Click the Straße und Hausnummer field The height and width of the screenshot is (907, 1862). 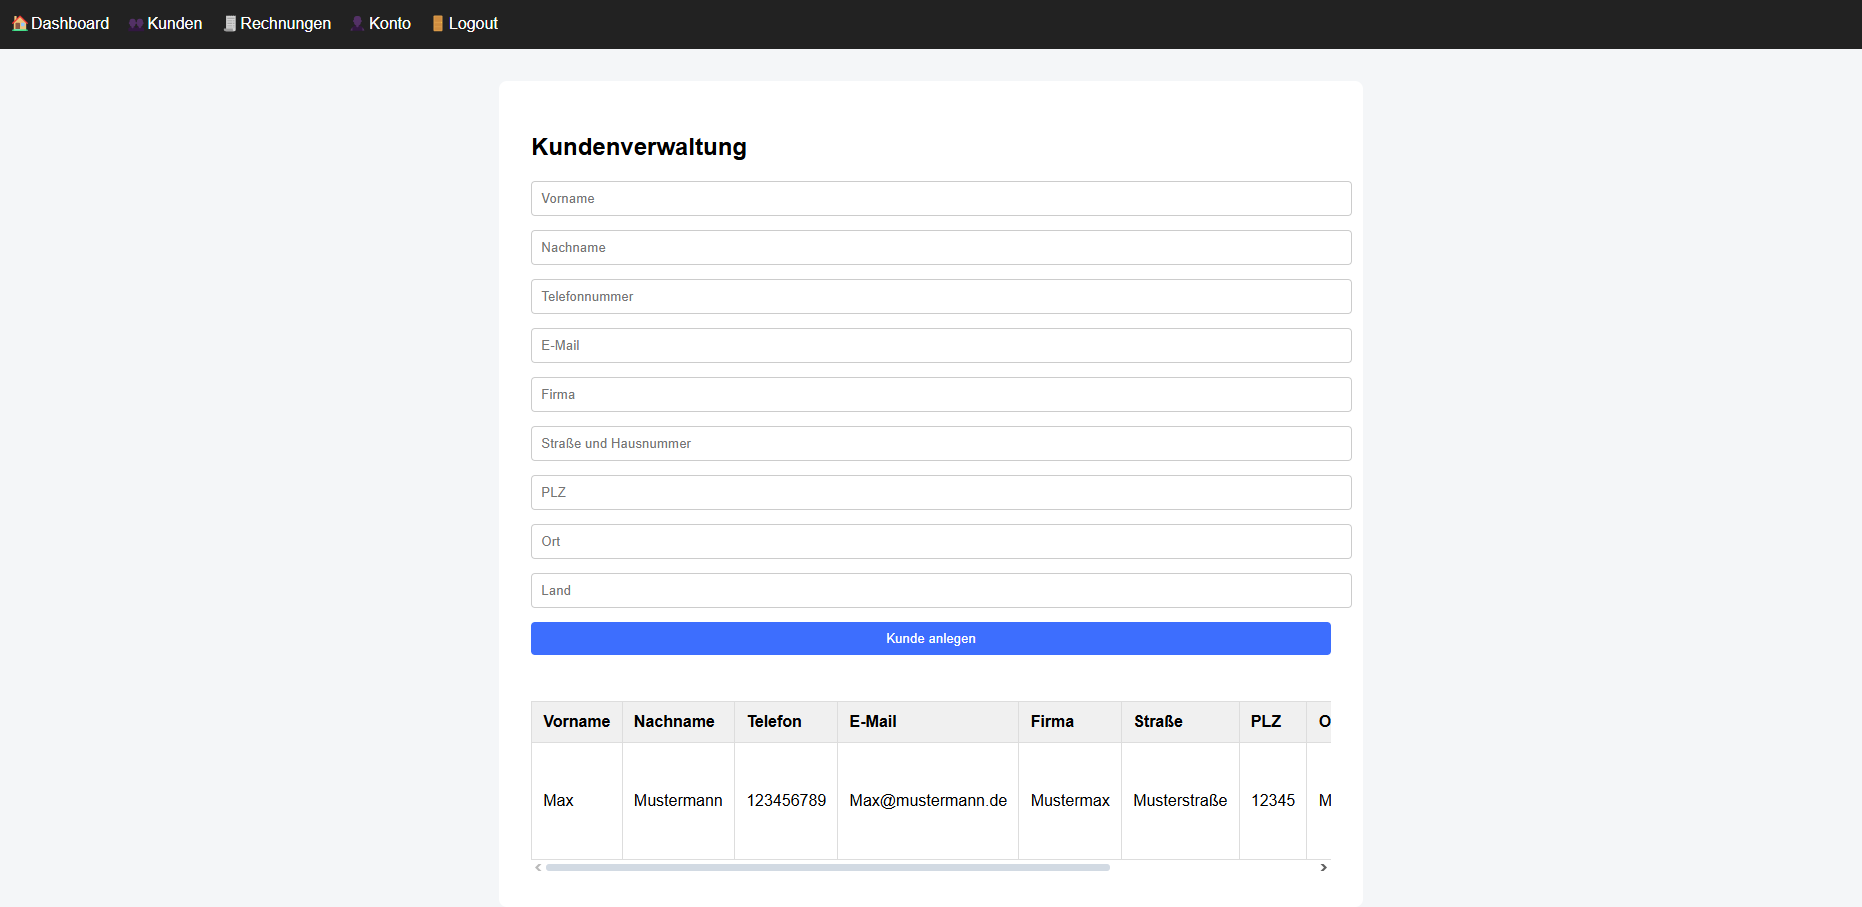[940, 443]
